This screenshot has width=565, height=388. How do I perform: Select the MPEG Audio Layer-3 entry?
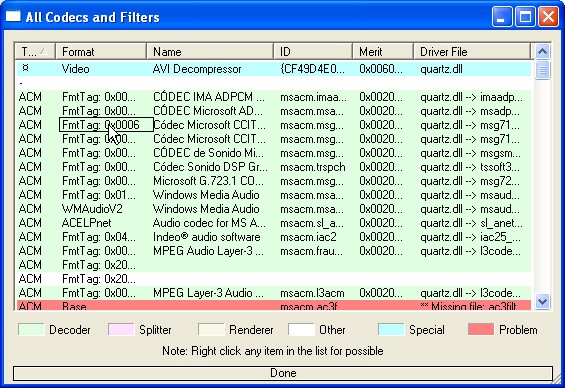coord(208,251)
